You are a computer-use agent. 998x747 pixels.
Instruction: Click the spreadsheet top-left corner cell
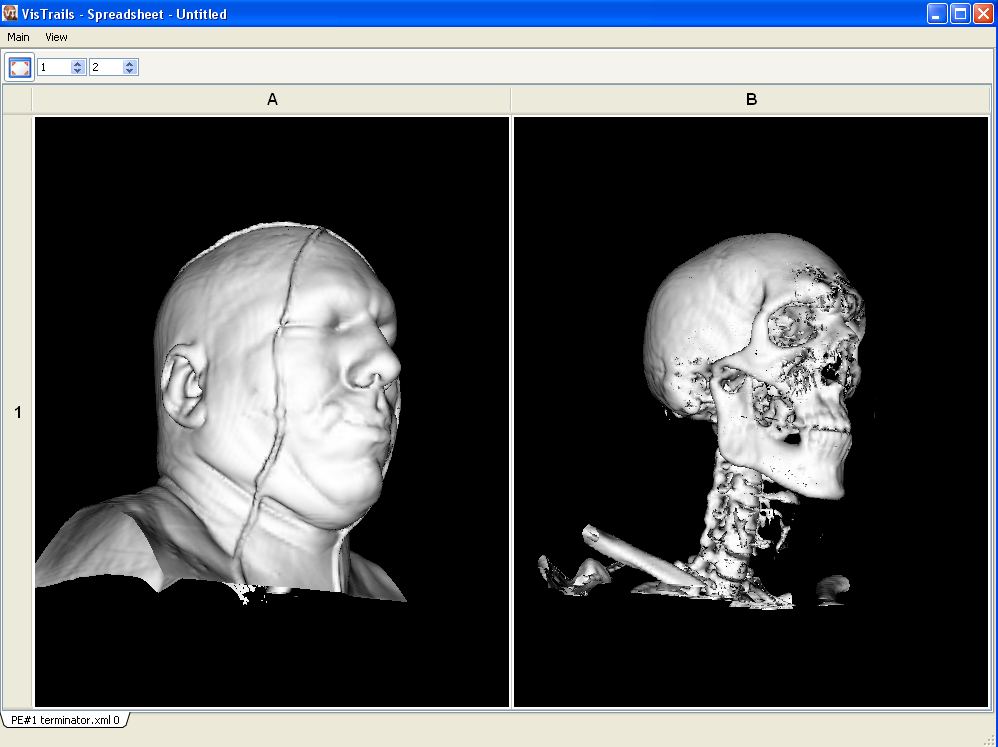[17, 100]
